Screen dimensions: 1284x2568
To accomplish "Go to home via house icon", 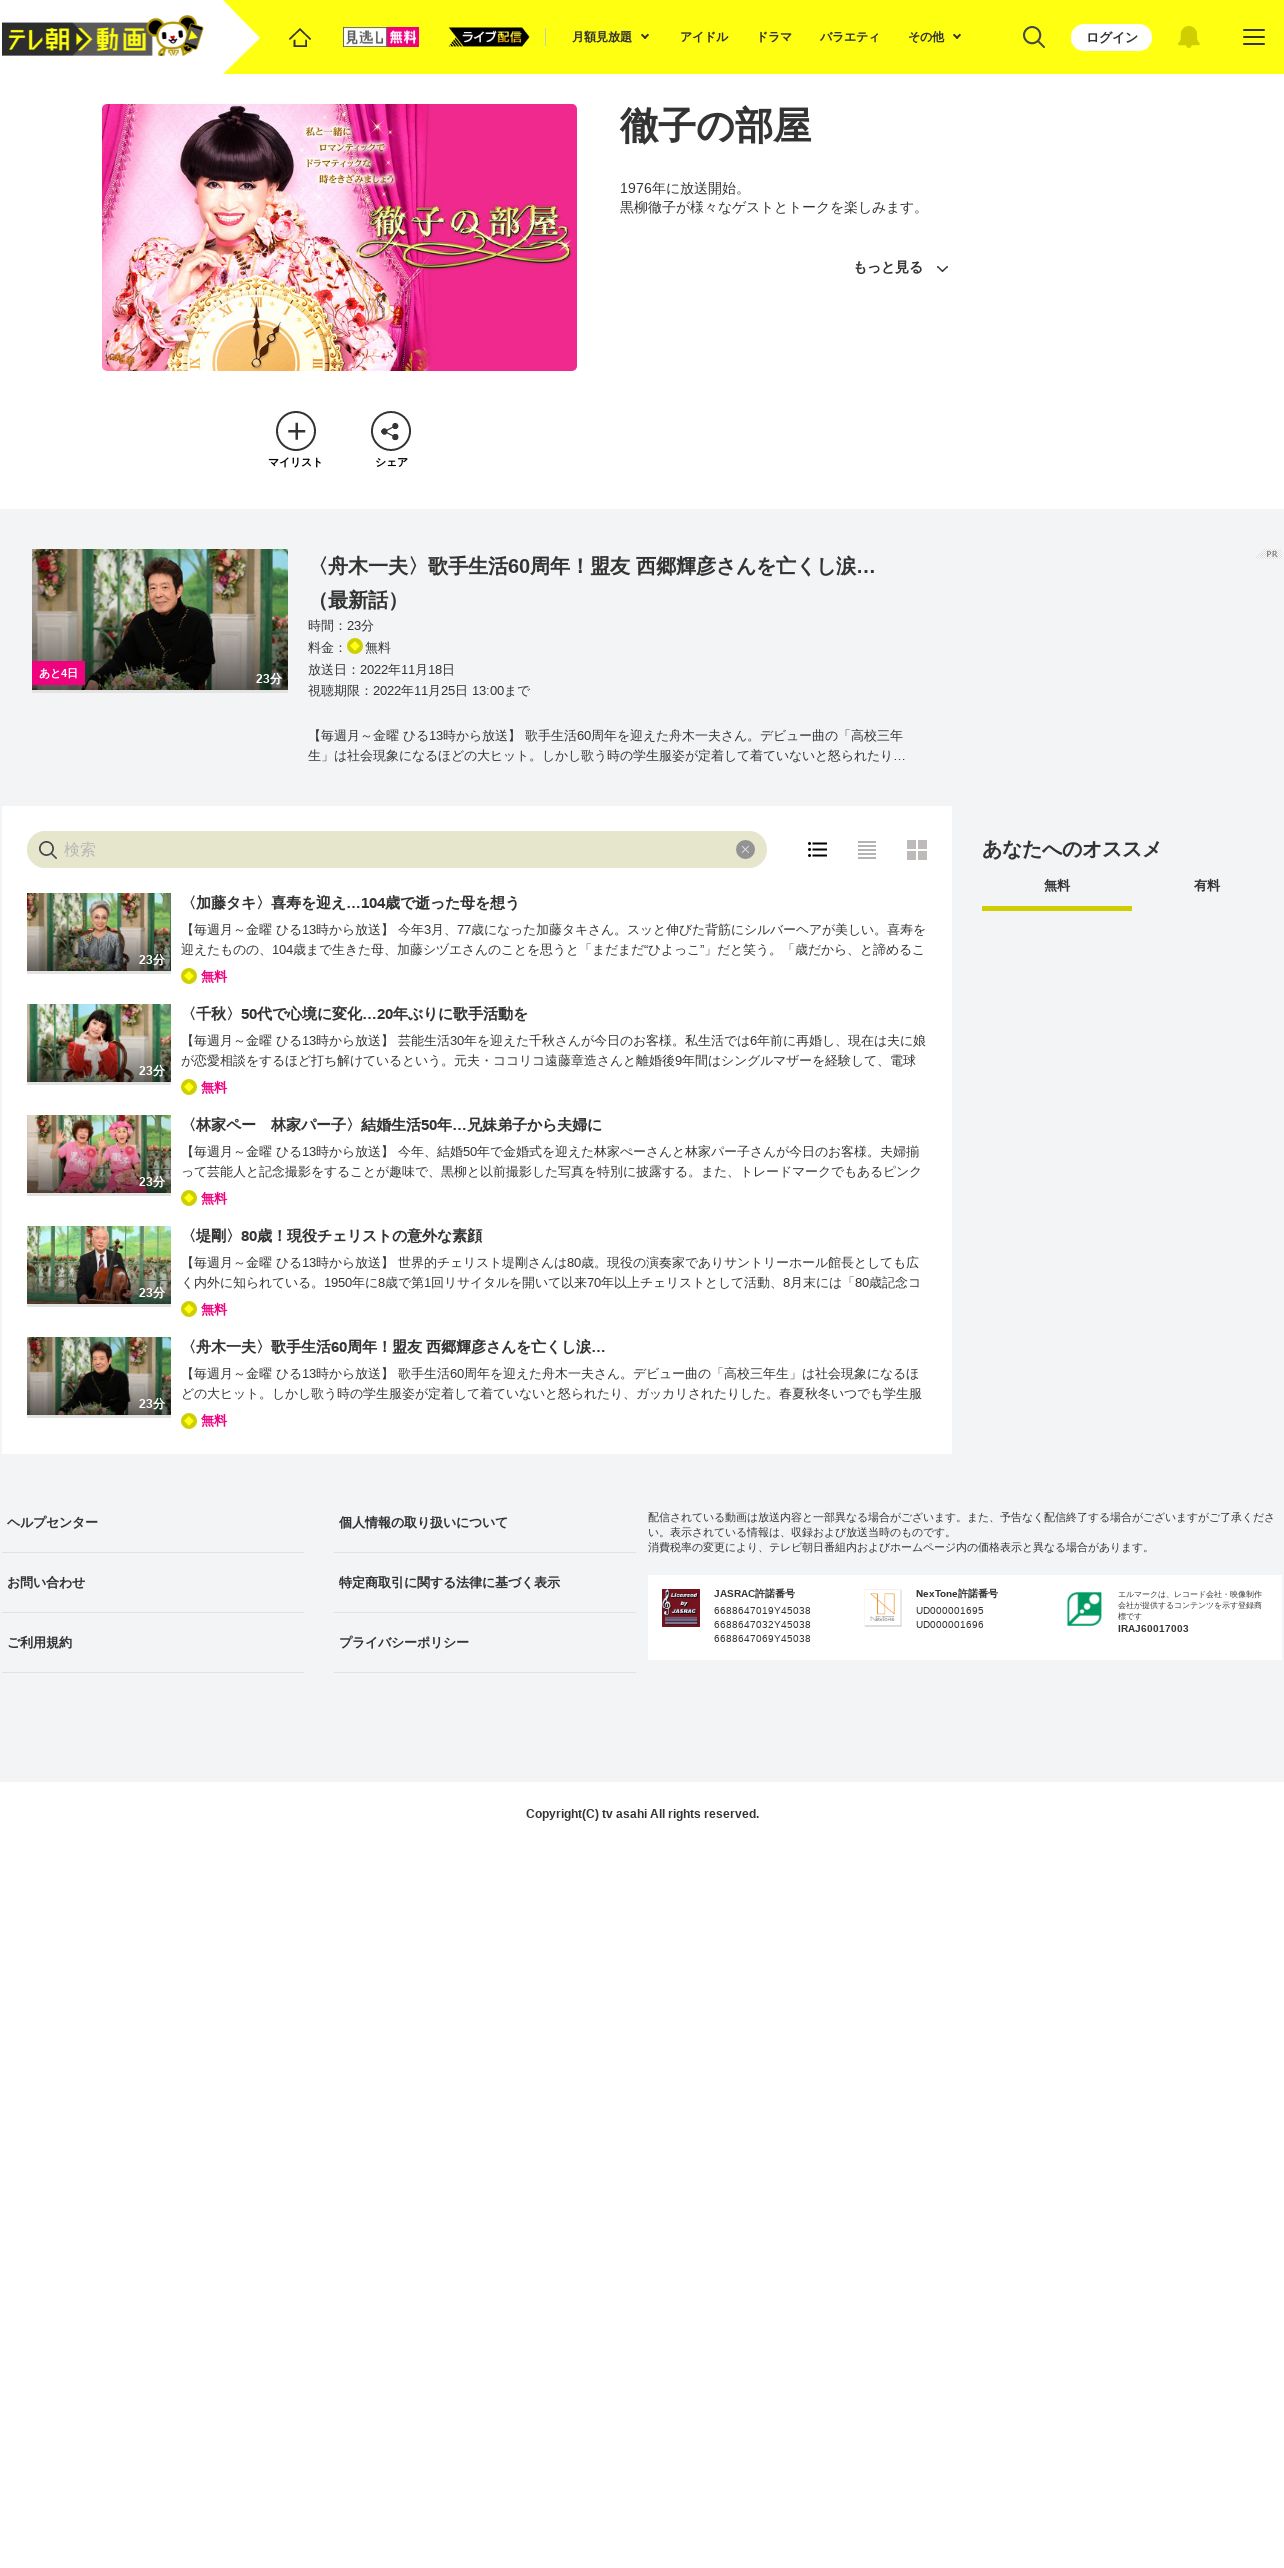I will pos(300,37).
